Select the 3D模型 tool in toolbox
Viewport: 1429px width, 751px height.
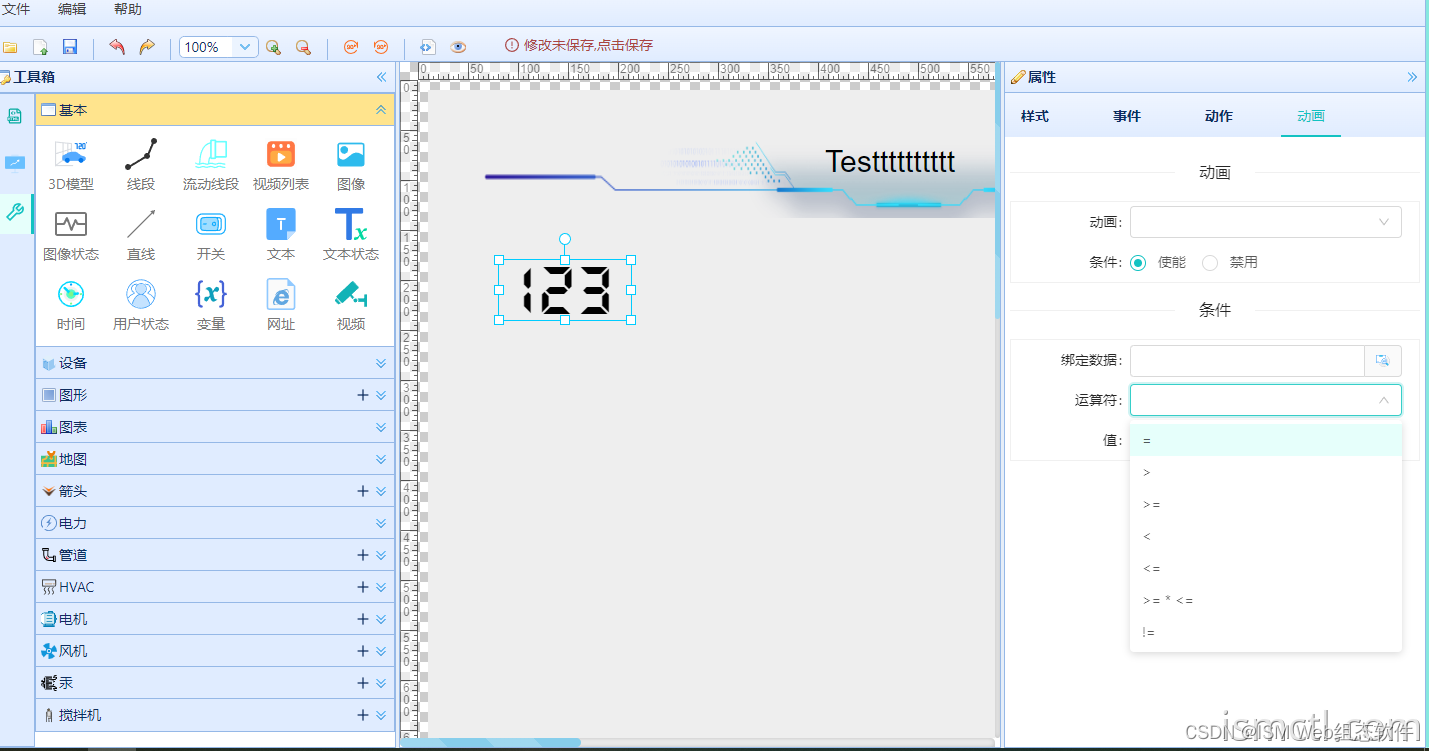[70, 162]
